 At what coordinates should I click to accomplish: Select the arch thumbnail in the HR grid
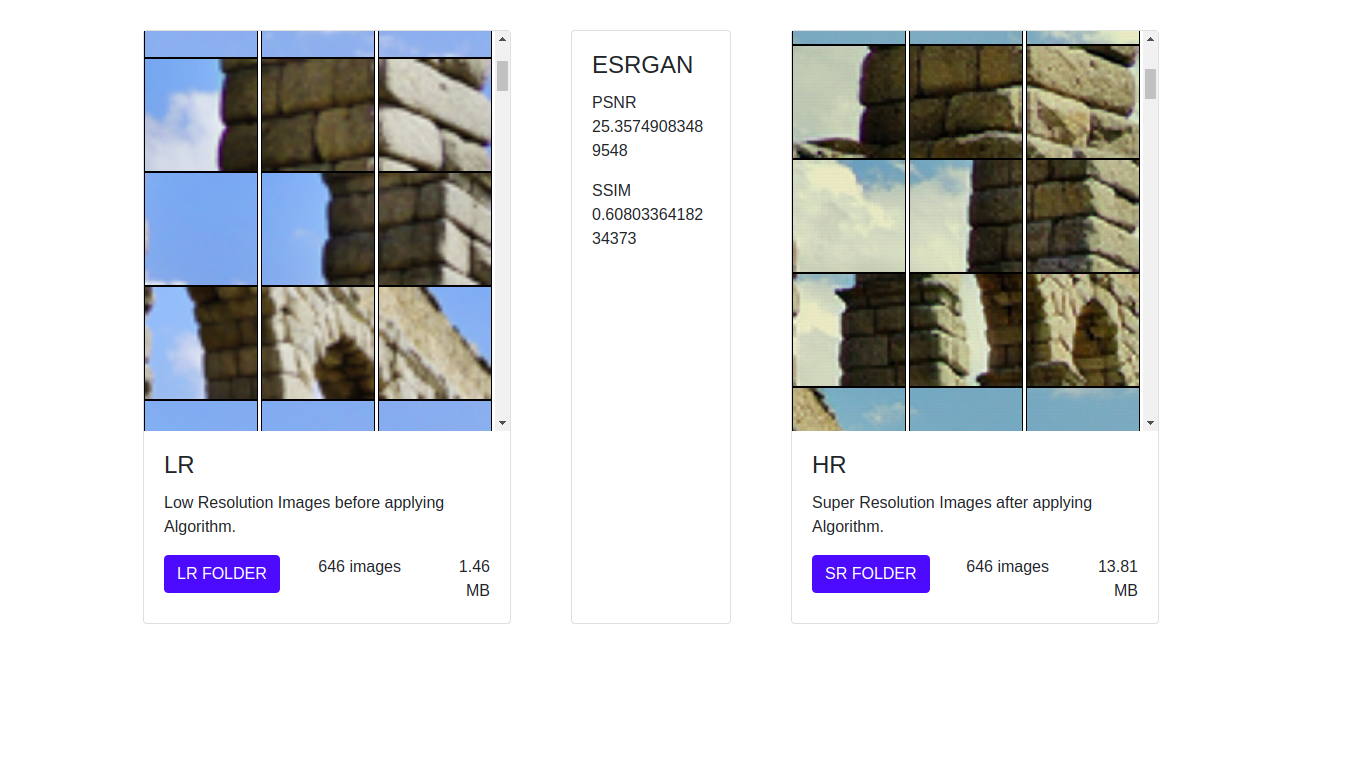click(x=1081, y=330)
